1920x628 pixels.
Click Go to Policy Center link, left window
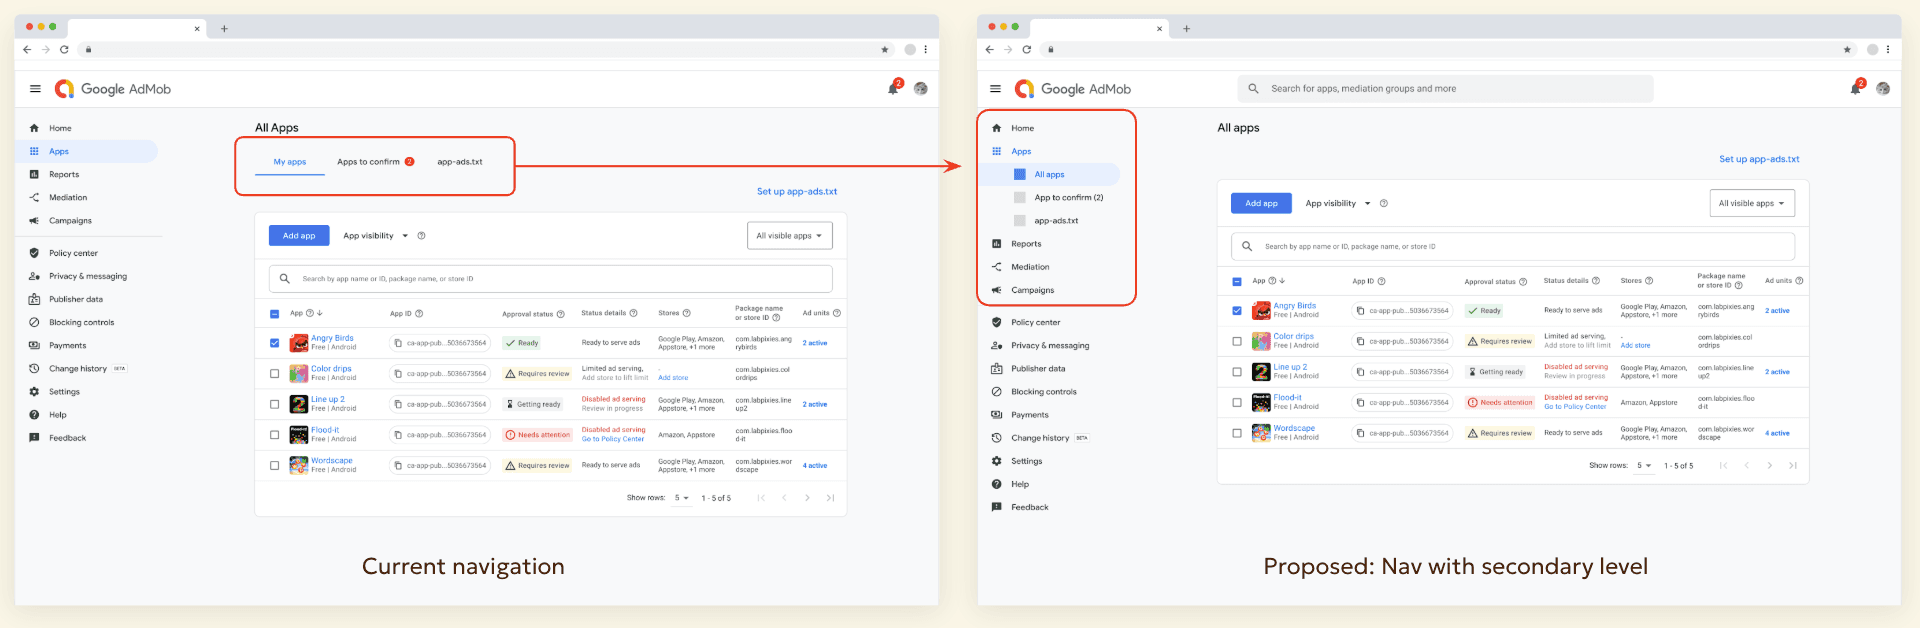tap(613, 439)
